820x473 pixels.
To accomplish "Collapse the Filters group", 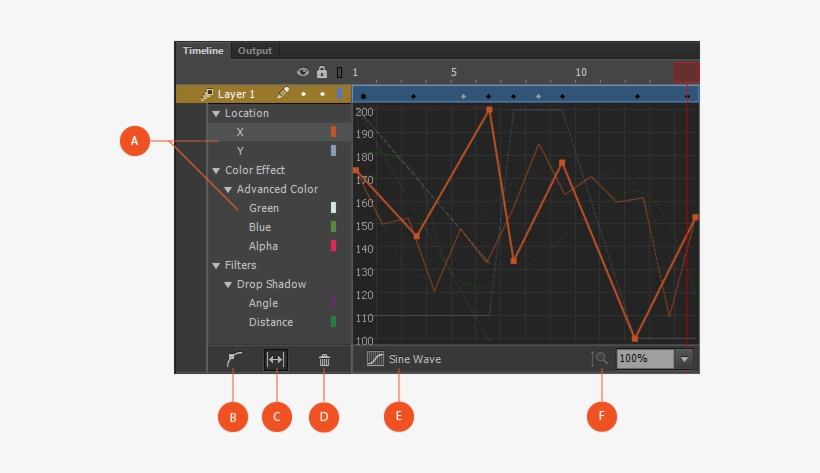I will click(x=215, y=266).
